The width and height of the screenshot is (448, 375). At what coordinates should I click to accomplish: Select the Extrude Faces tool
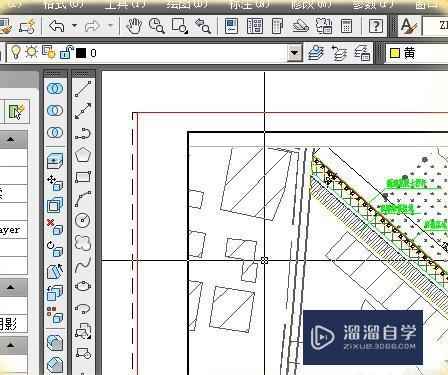click(x=55, y=161)
